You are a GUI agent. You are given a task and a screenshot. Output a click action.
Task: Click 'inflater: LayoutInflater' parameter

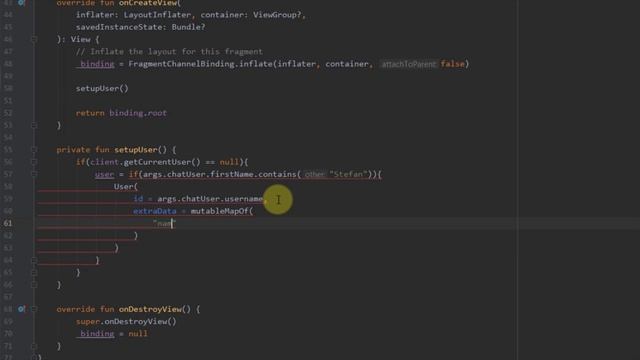tap(133, 15)
